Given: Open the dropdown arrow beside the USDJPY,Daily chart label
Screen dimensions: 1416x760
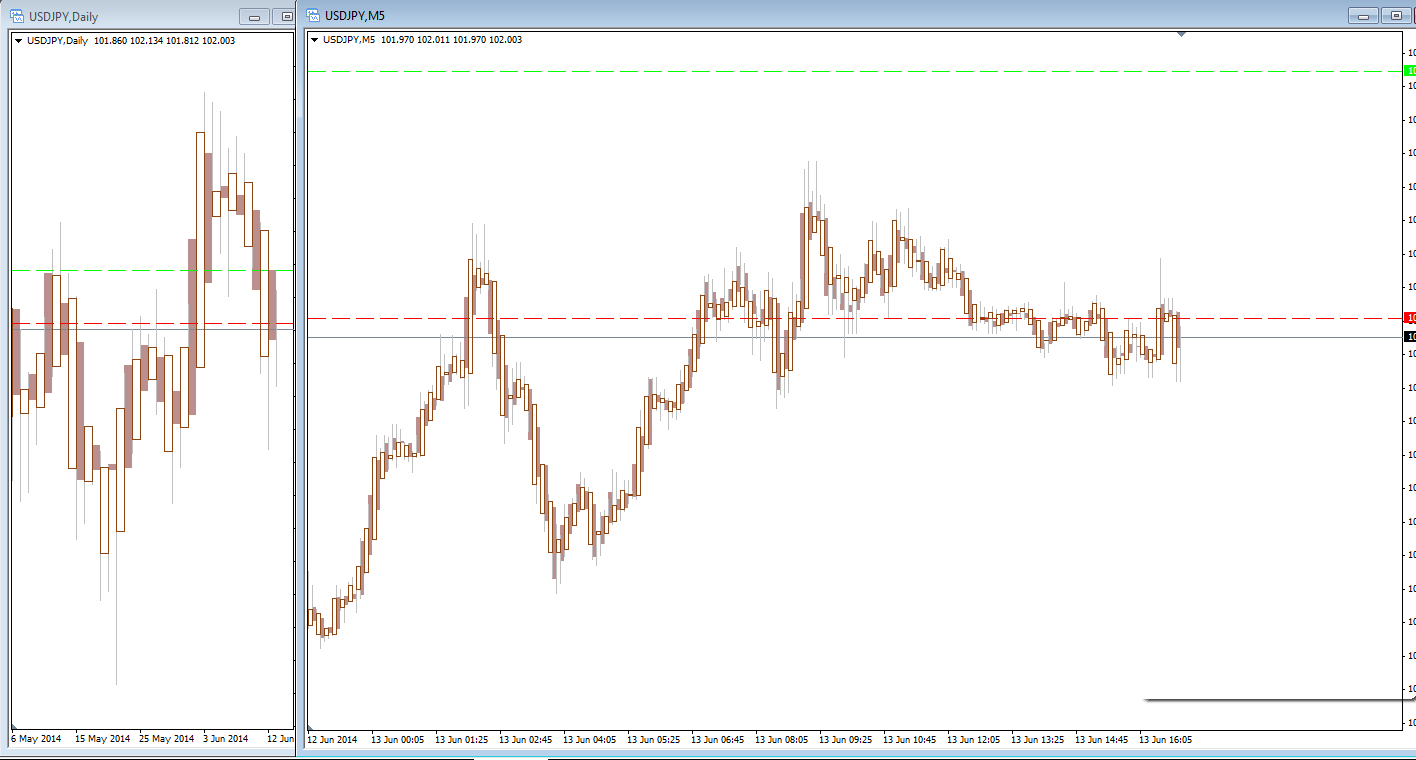Looking at the screenshot, I should pos(18,41).
